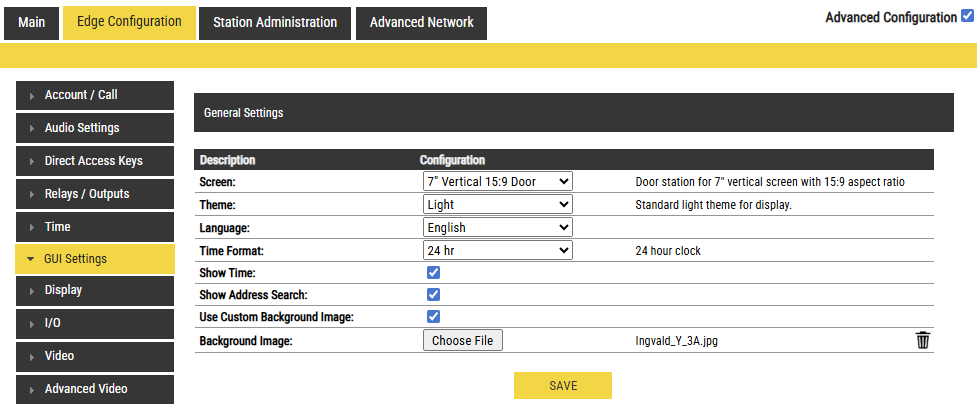This screenshot has width=977, height=406.
Task: Open the Display sidebar section
Action: click(x=95, y=290)
